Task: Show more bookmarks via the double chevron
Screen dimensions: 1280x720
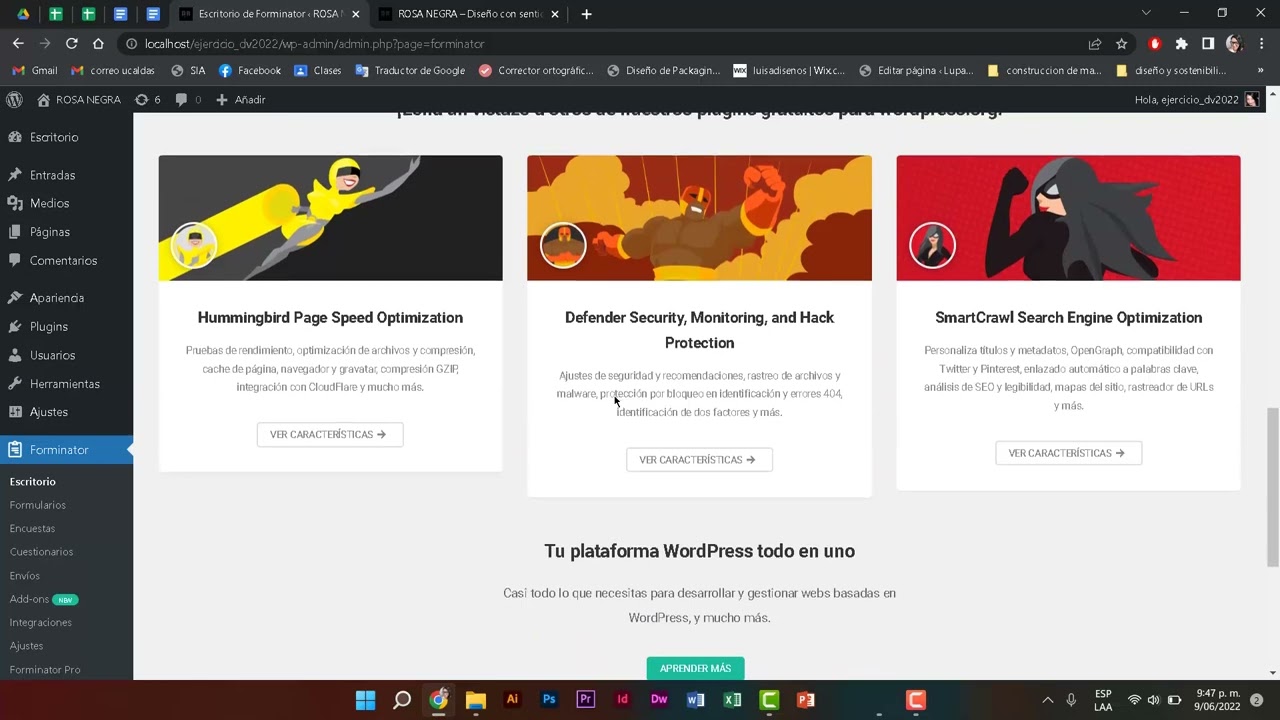Action: tap(1261, 71)
